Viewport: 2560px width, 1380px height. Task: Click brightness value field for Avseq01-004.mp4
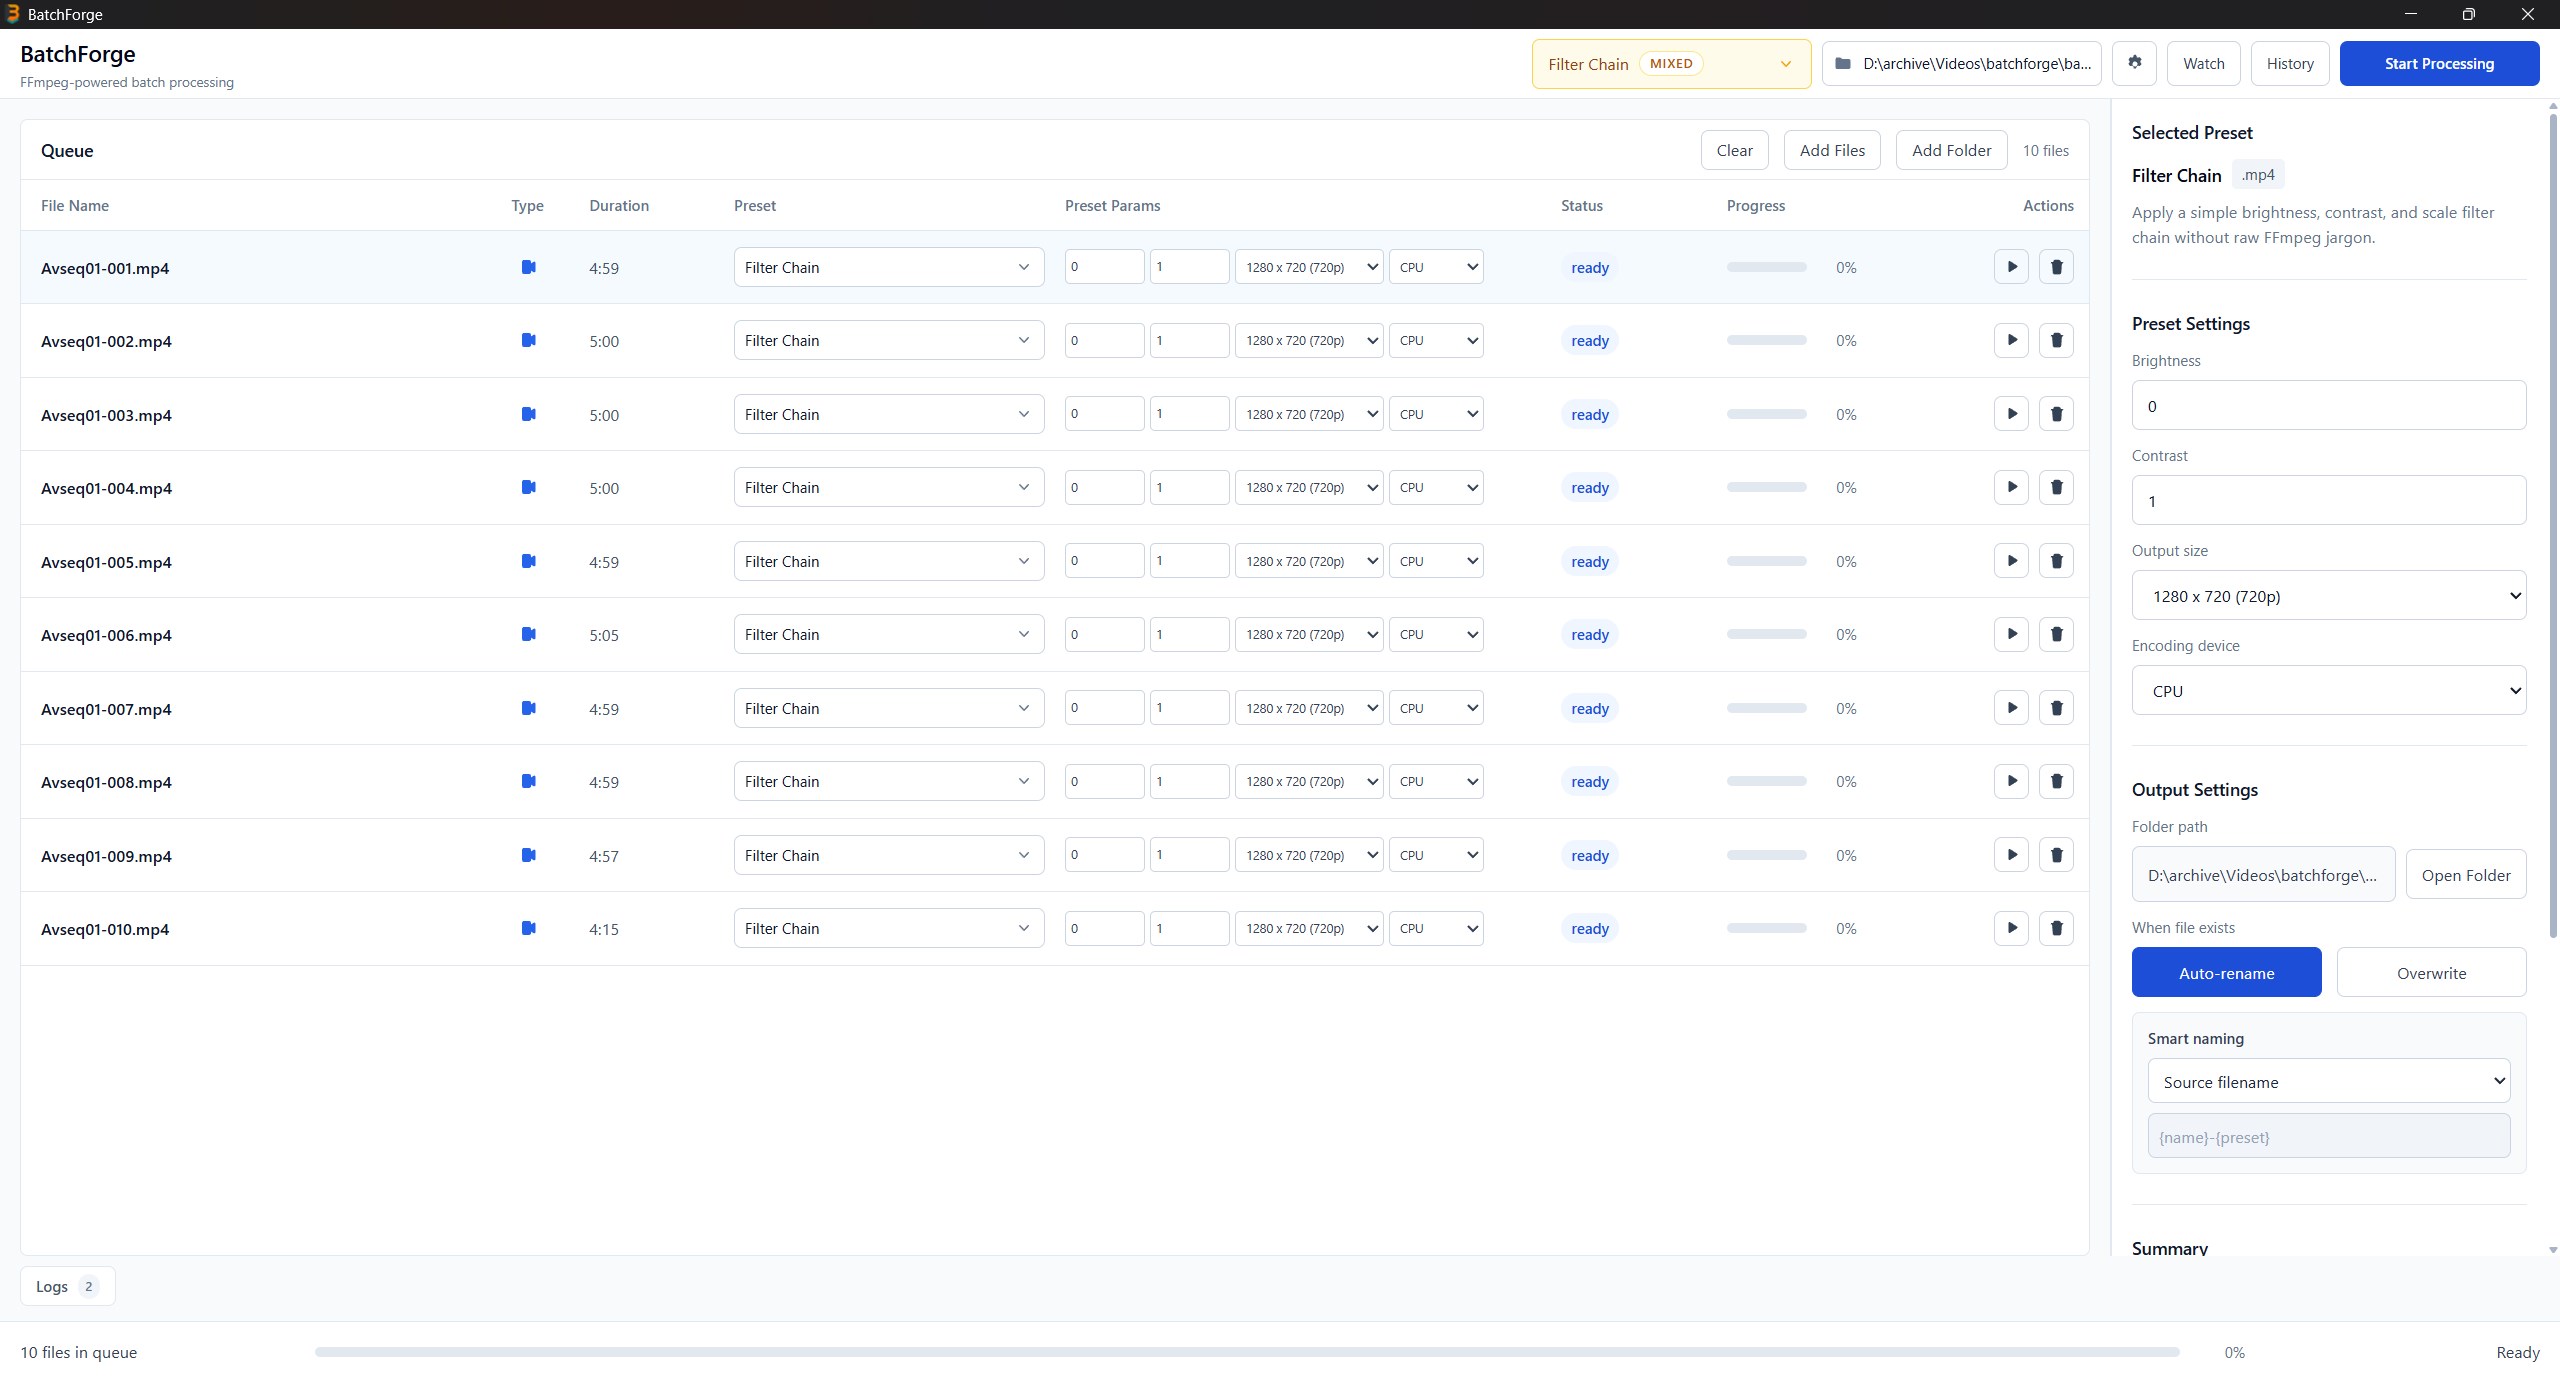tap(1104, 487)
